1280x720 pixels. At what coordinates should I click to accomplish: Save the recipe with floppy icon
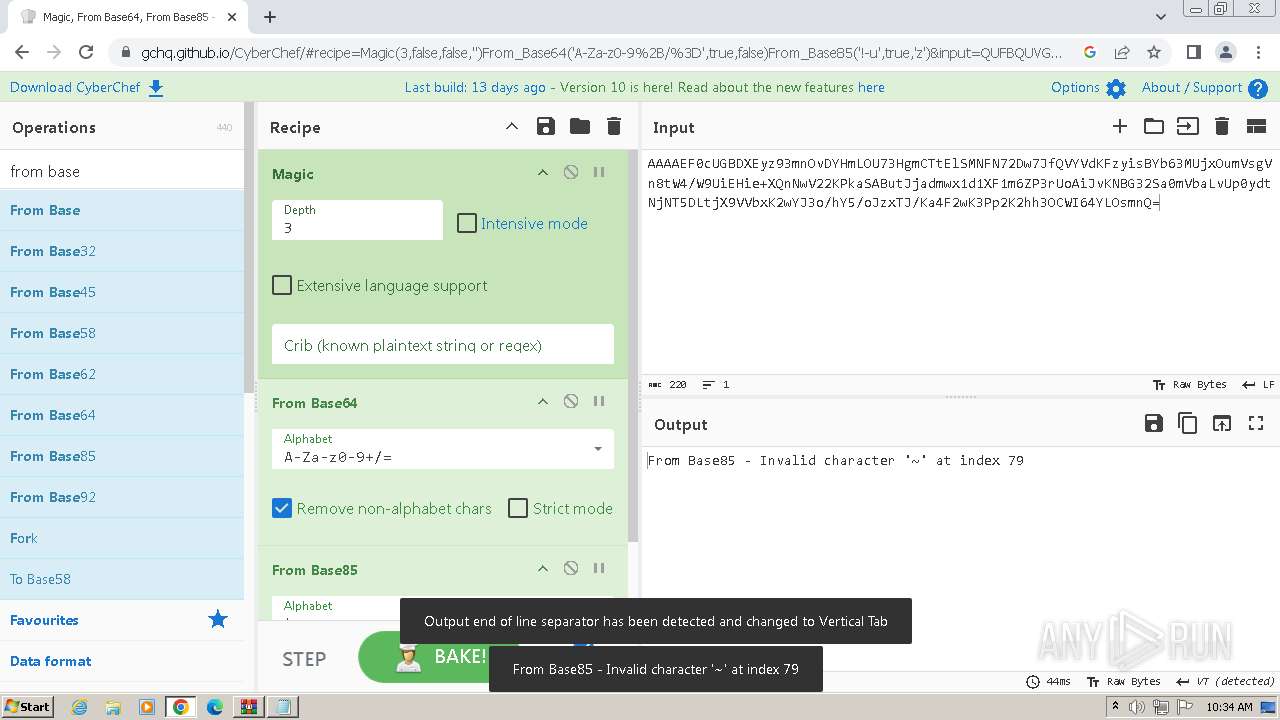coord(545,126)
